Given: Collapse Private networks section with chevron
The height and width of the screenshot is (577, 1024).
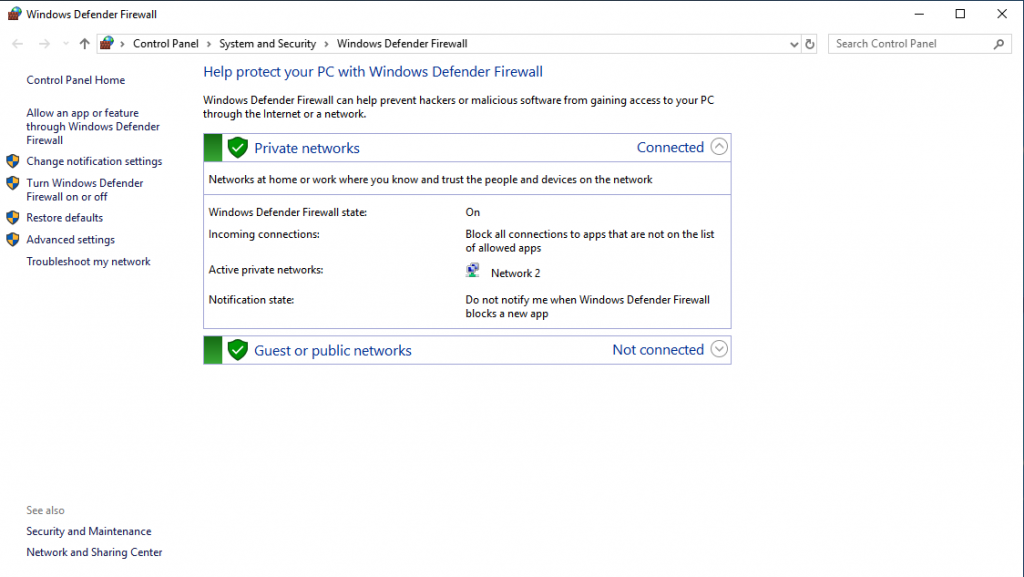Looking at the screenshot, I should tap(719, 147).
